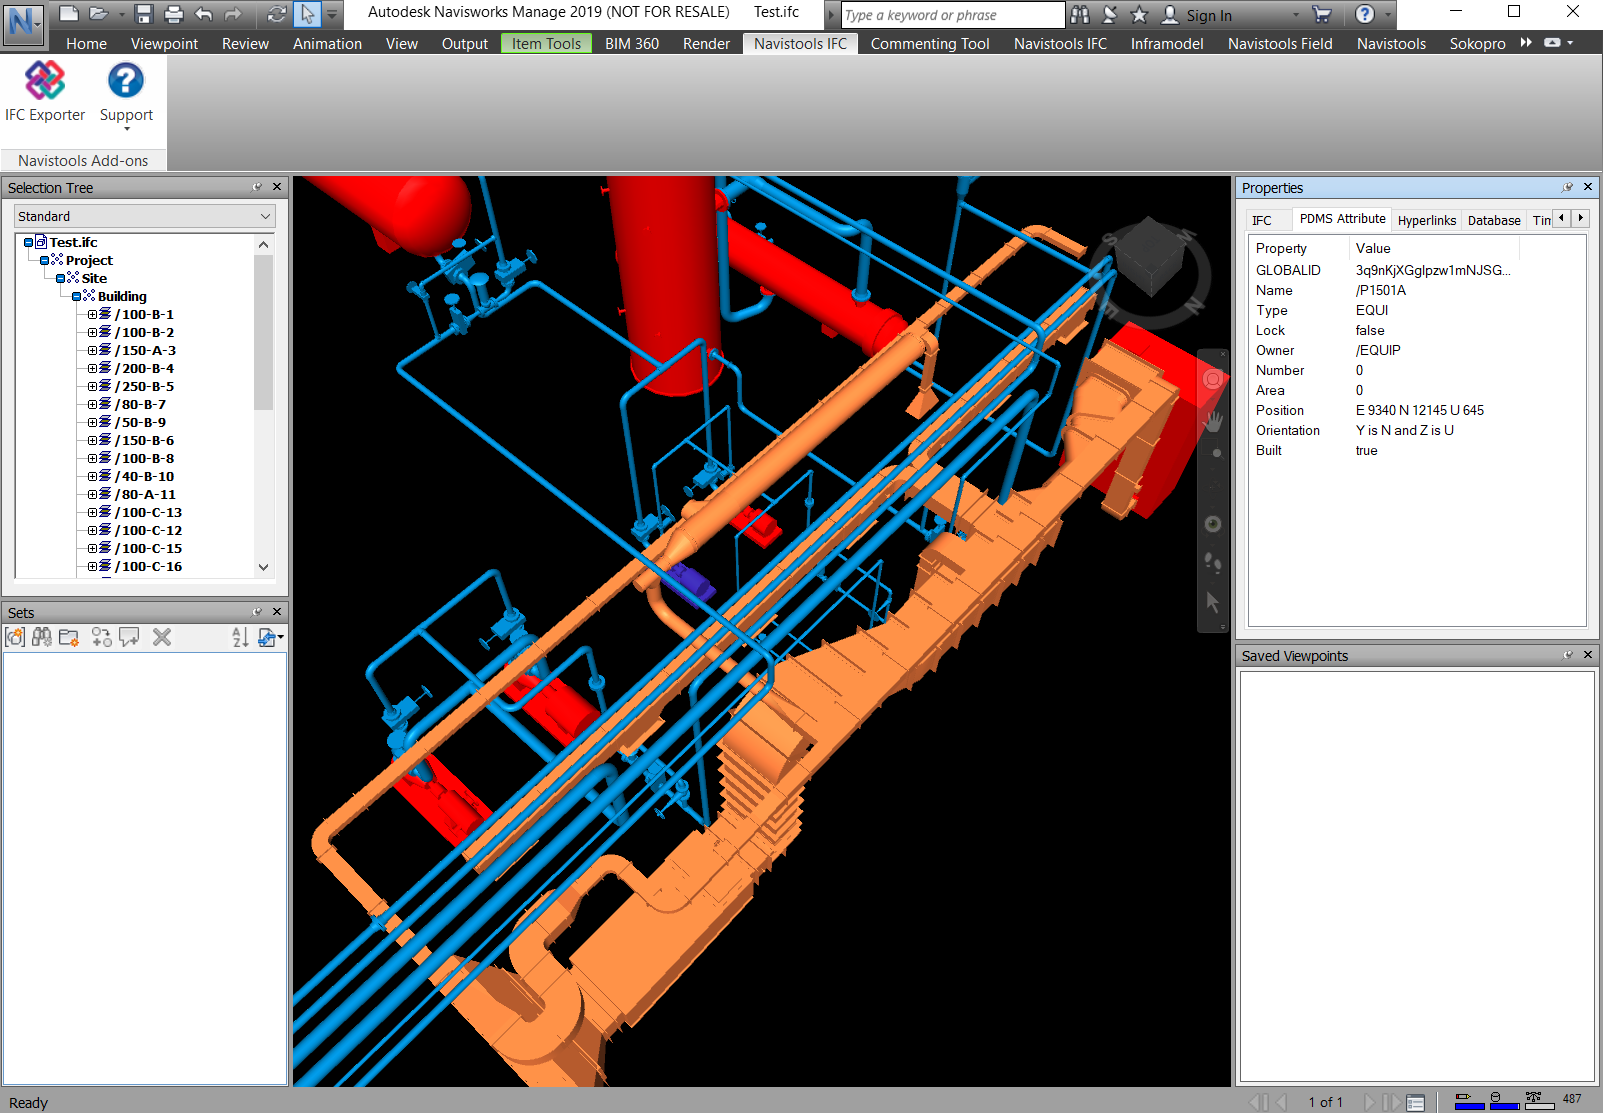
Task: Open the Standard dropdown in Selection Tree
Action: click(144, 216)
